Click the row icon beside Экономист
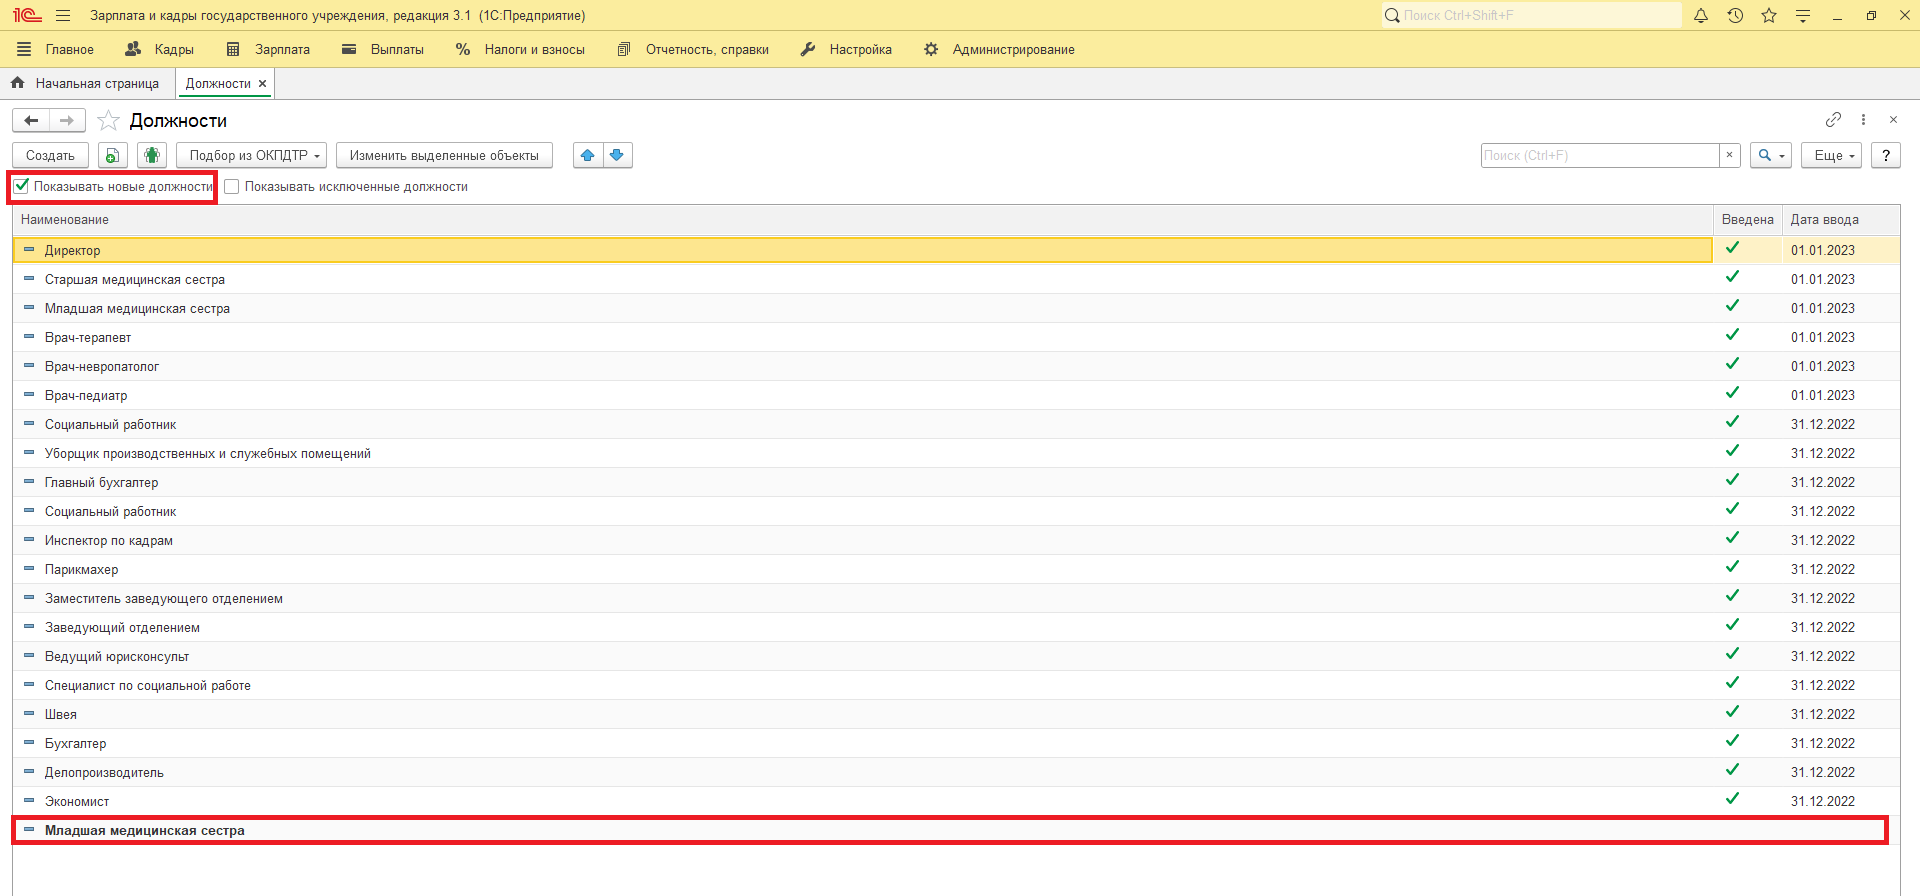Viewport: 1920px width, 896px height. pos(29,801)
